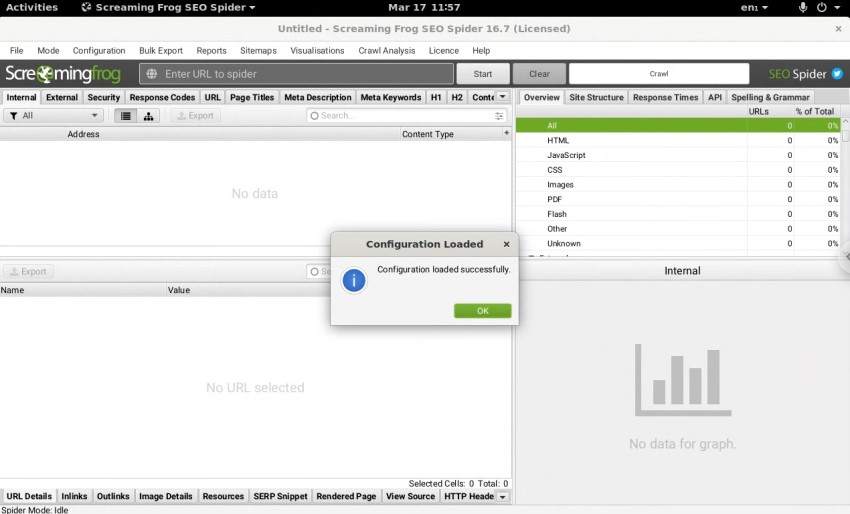This screenshot has width=850, height=514.
Task: Open the Configuration menu
Action: [99, 50]
